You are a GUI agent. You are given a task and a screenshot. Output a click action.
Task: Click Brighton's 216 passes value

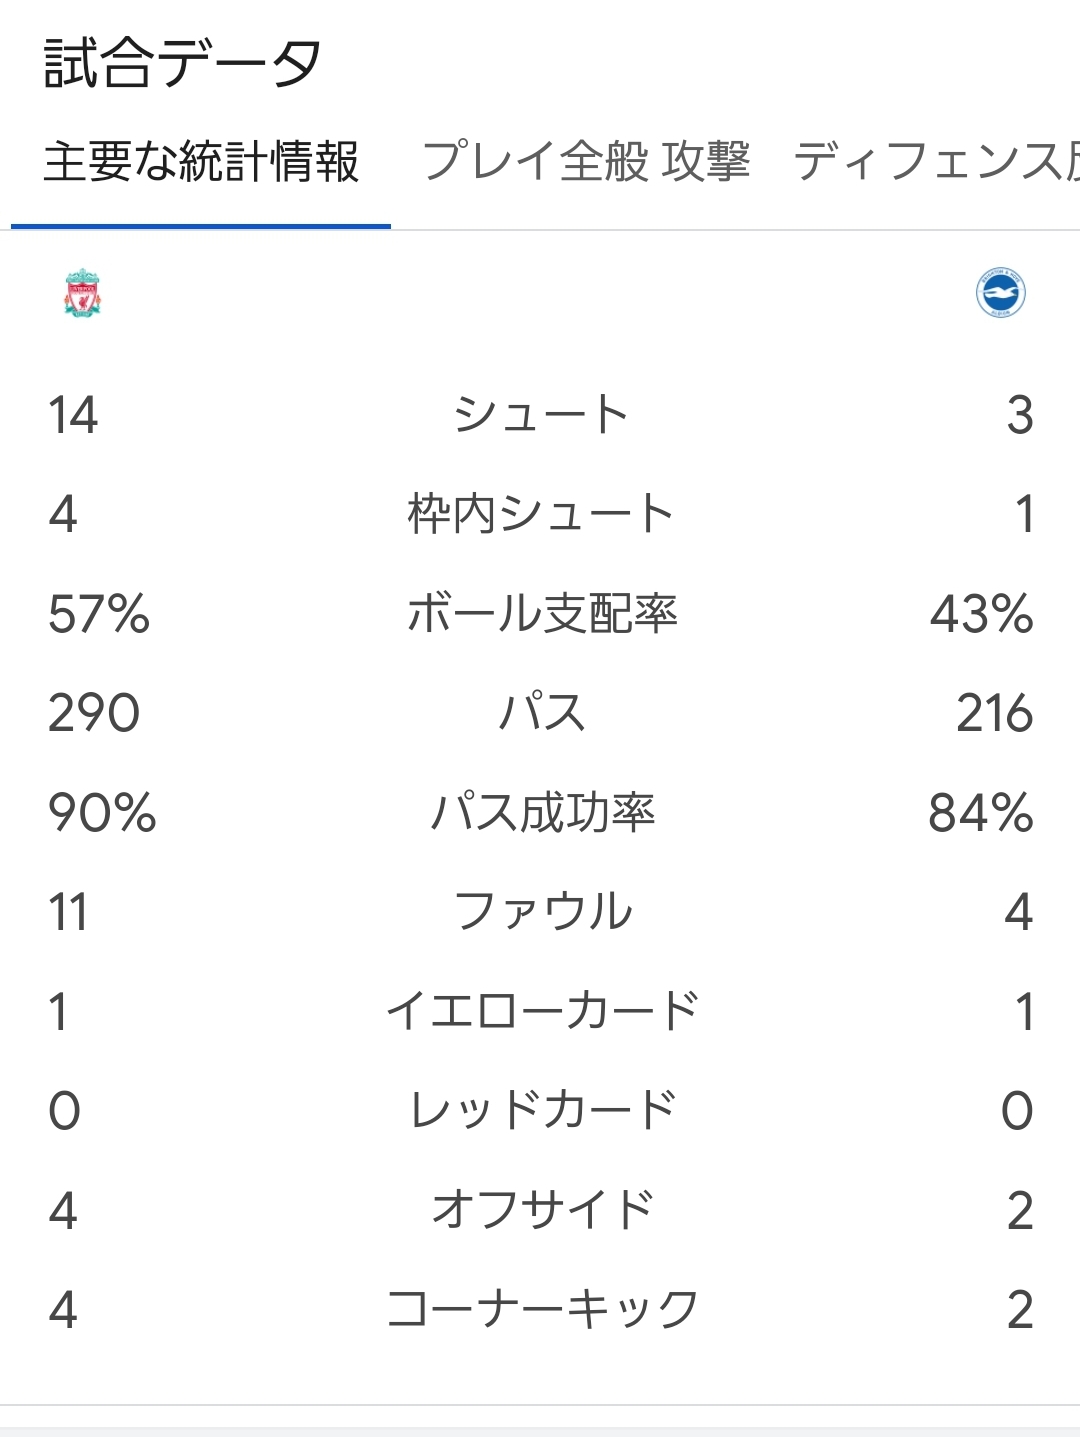point(994,713)
